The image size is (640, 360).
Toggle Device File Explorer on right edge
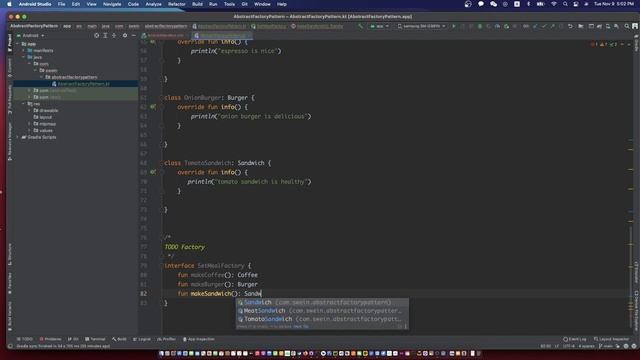[636, 311]
